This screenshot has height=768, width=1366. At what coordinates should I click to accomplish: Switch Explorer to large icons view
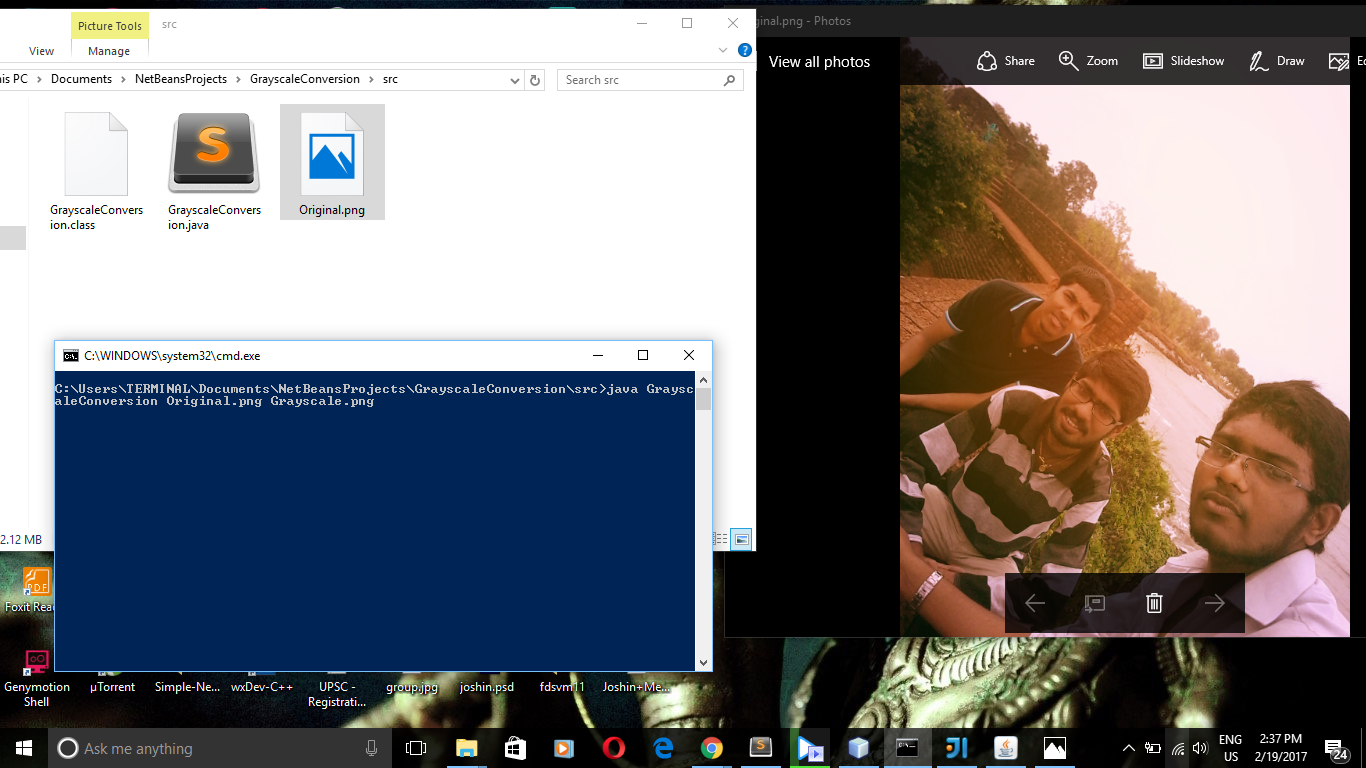(x=741, y=539)
